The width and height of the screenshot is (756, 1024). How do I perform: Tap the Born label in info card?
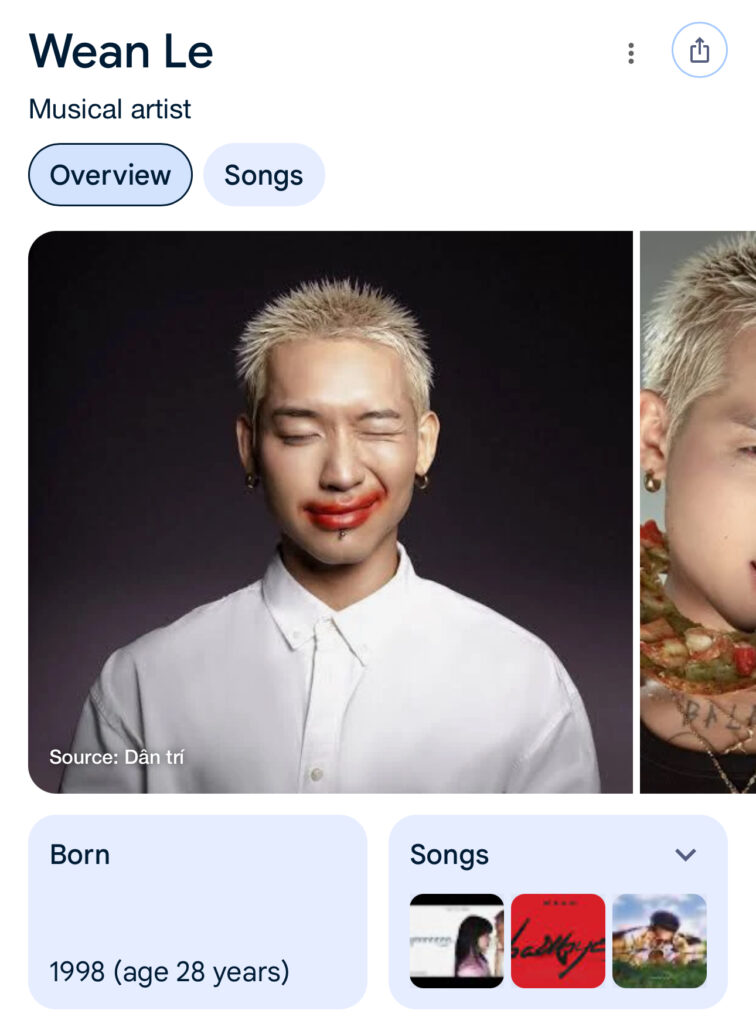(80, 854)
